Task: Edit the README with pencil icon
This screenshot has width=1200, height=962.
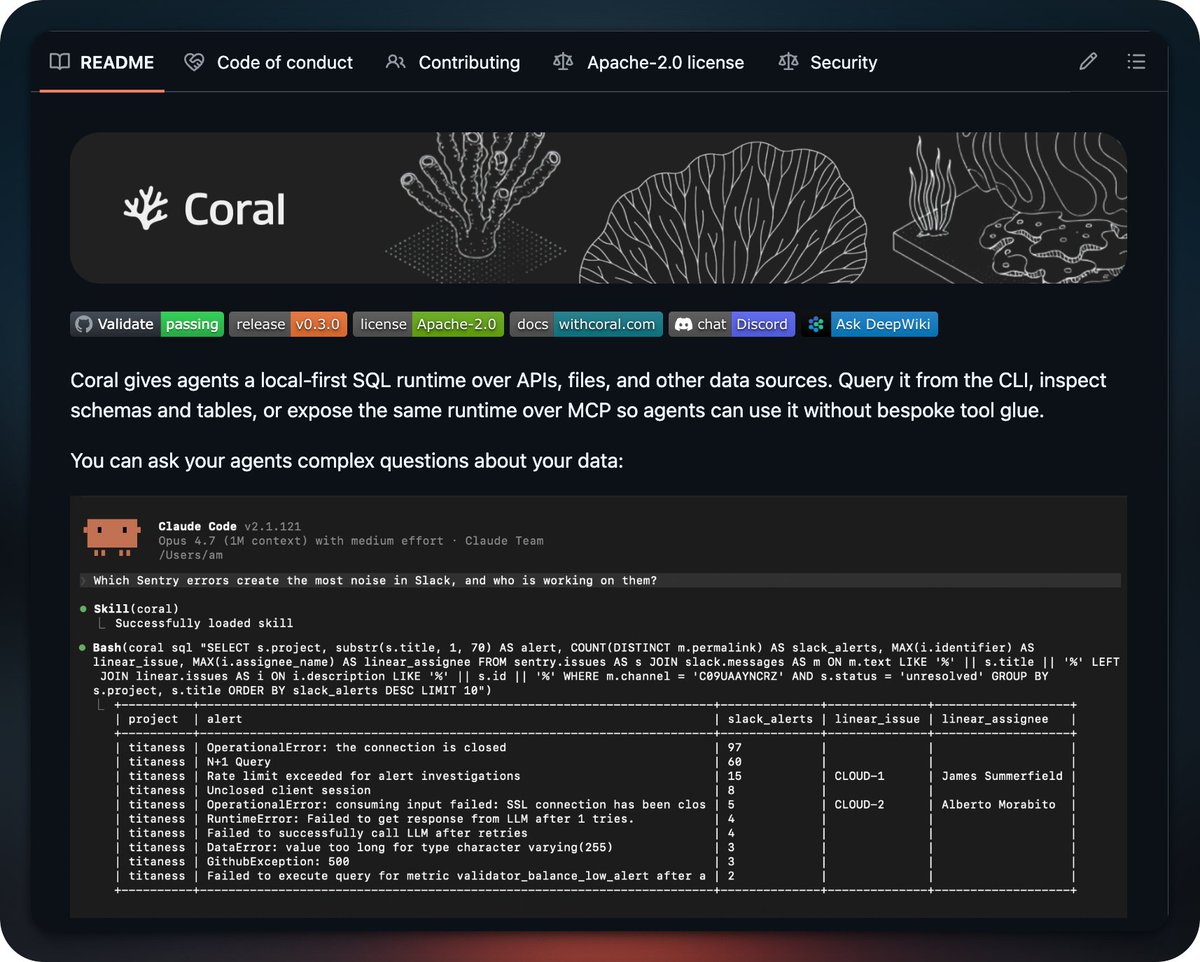Action: [x=1088, y=62]
